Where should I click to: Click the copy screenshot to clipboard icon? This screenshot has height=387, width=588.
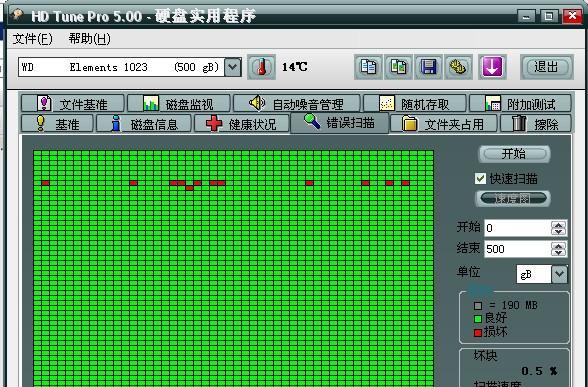(x=398, y=67)
